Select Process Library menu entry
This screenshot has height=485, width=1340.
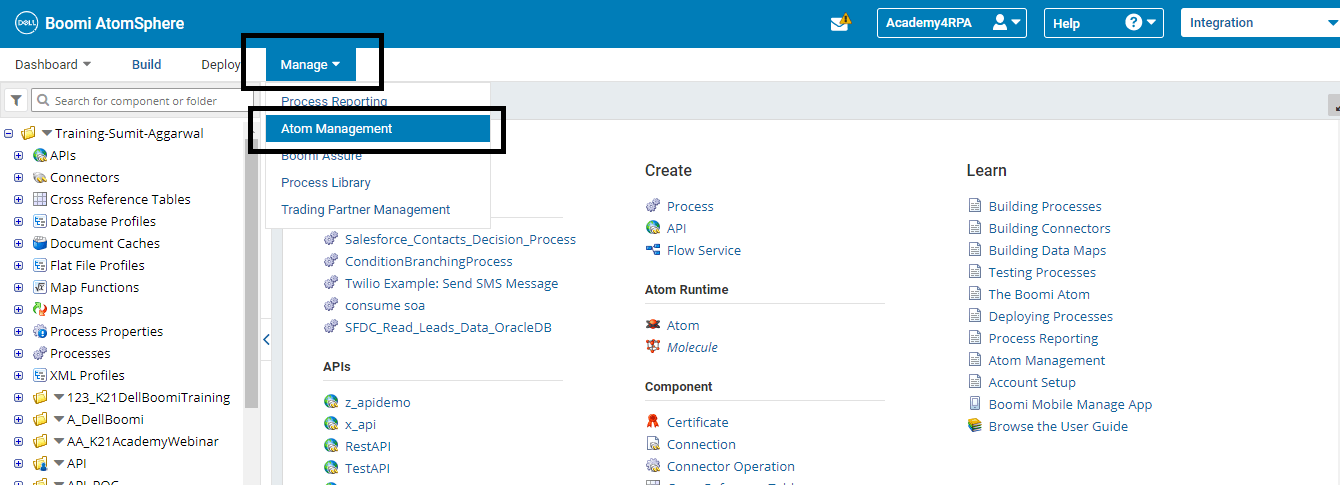(378, 182)
